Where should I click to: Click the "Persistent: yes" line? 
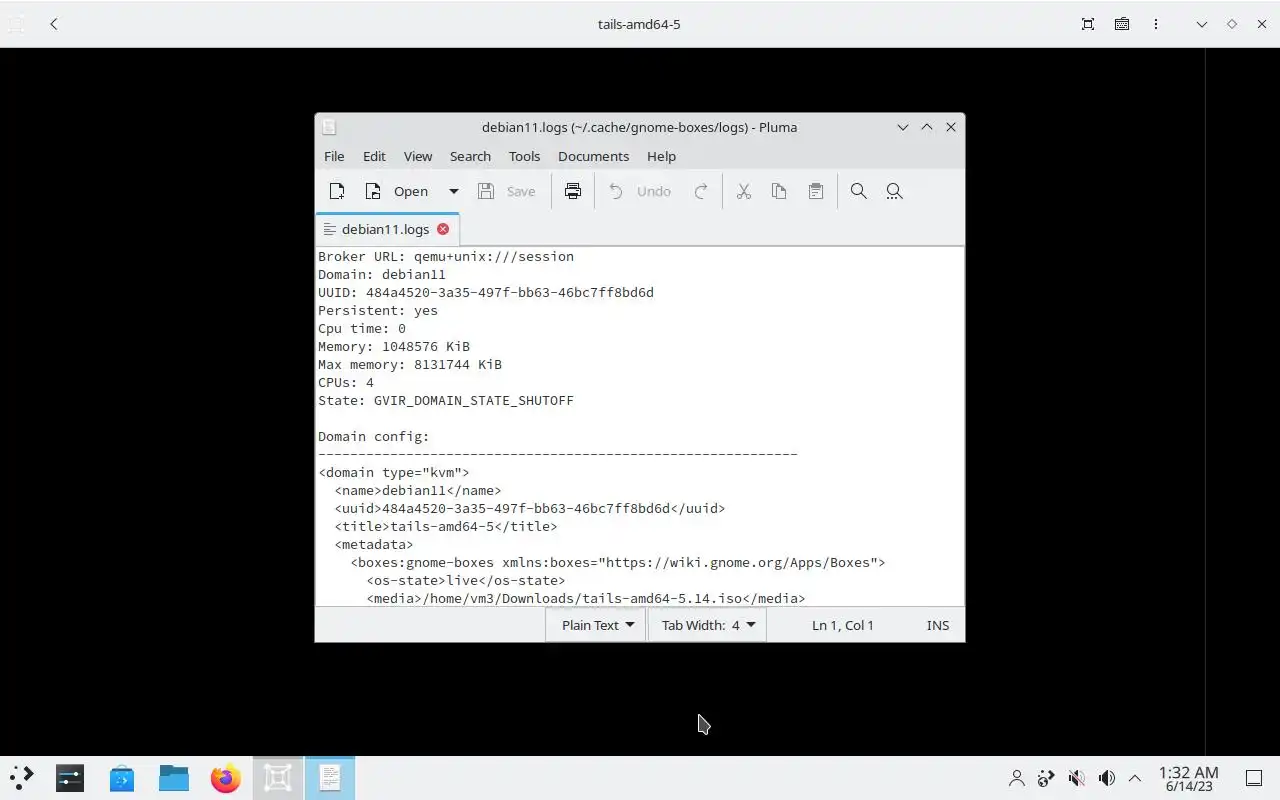tap(378, 310)
